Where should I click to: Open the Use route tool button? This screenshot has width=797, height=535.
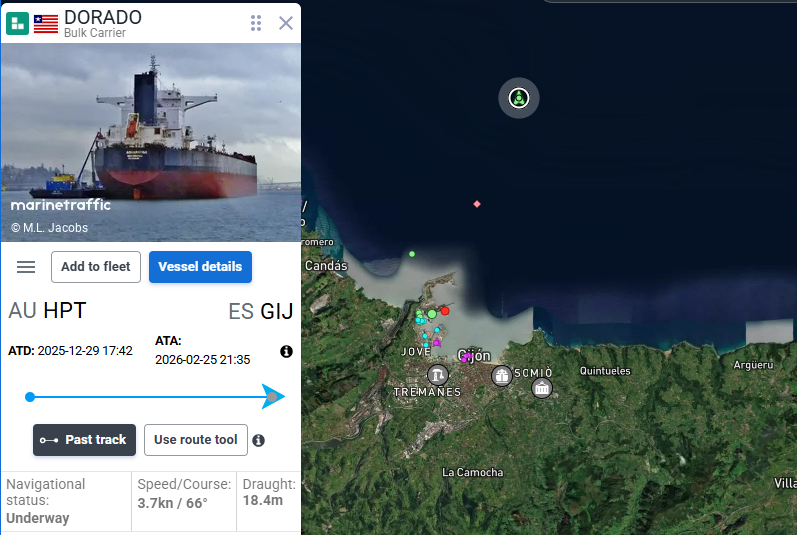tap(196, 440)
